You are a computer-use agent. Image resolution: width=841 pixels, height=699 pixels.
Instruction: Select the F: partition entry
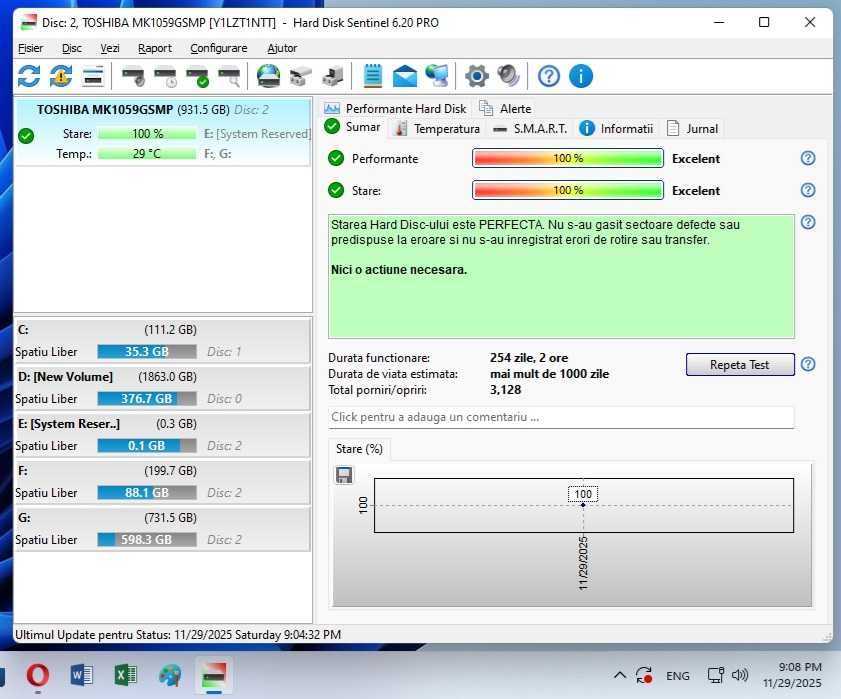click(x=162, y=482)
